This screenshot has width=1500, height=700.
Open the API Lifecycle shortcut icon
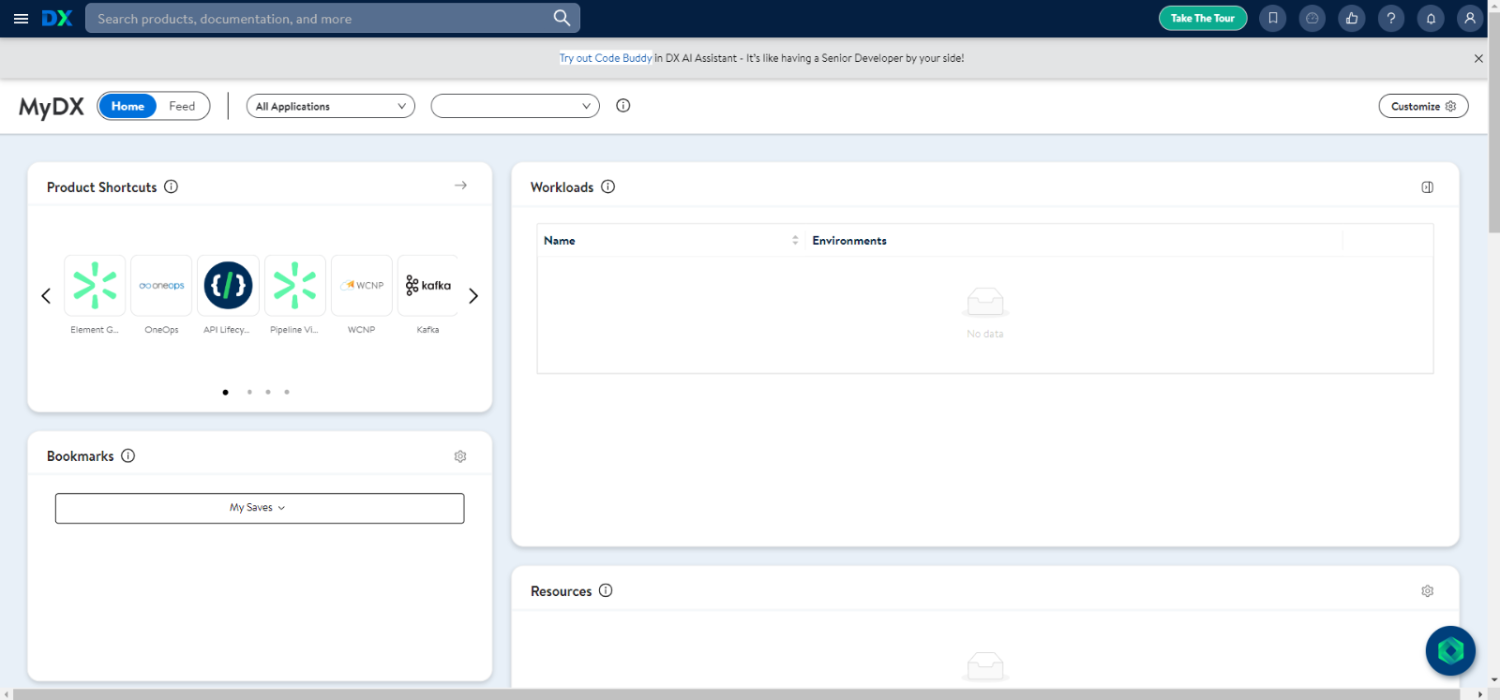pyautogui.click(x=228, y=286)
